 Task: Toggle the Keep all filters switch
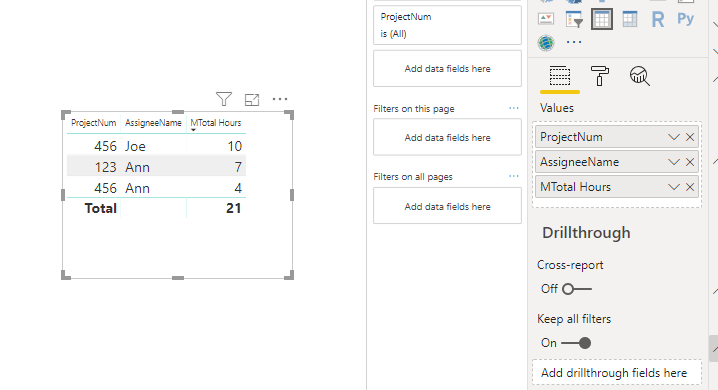point(576,343)
